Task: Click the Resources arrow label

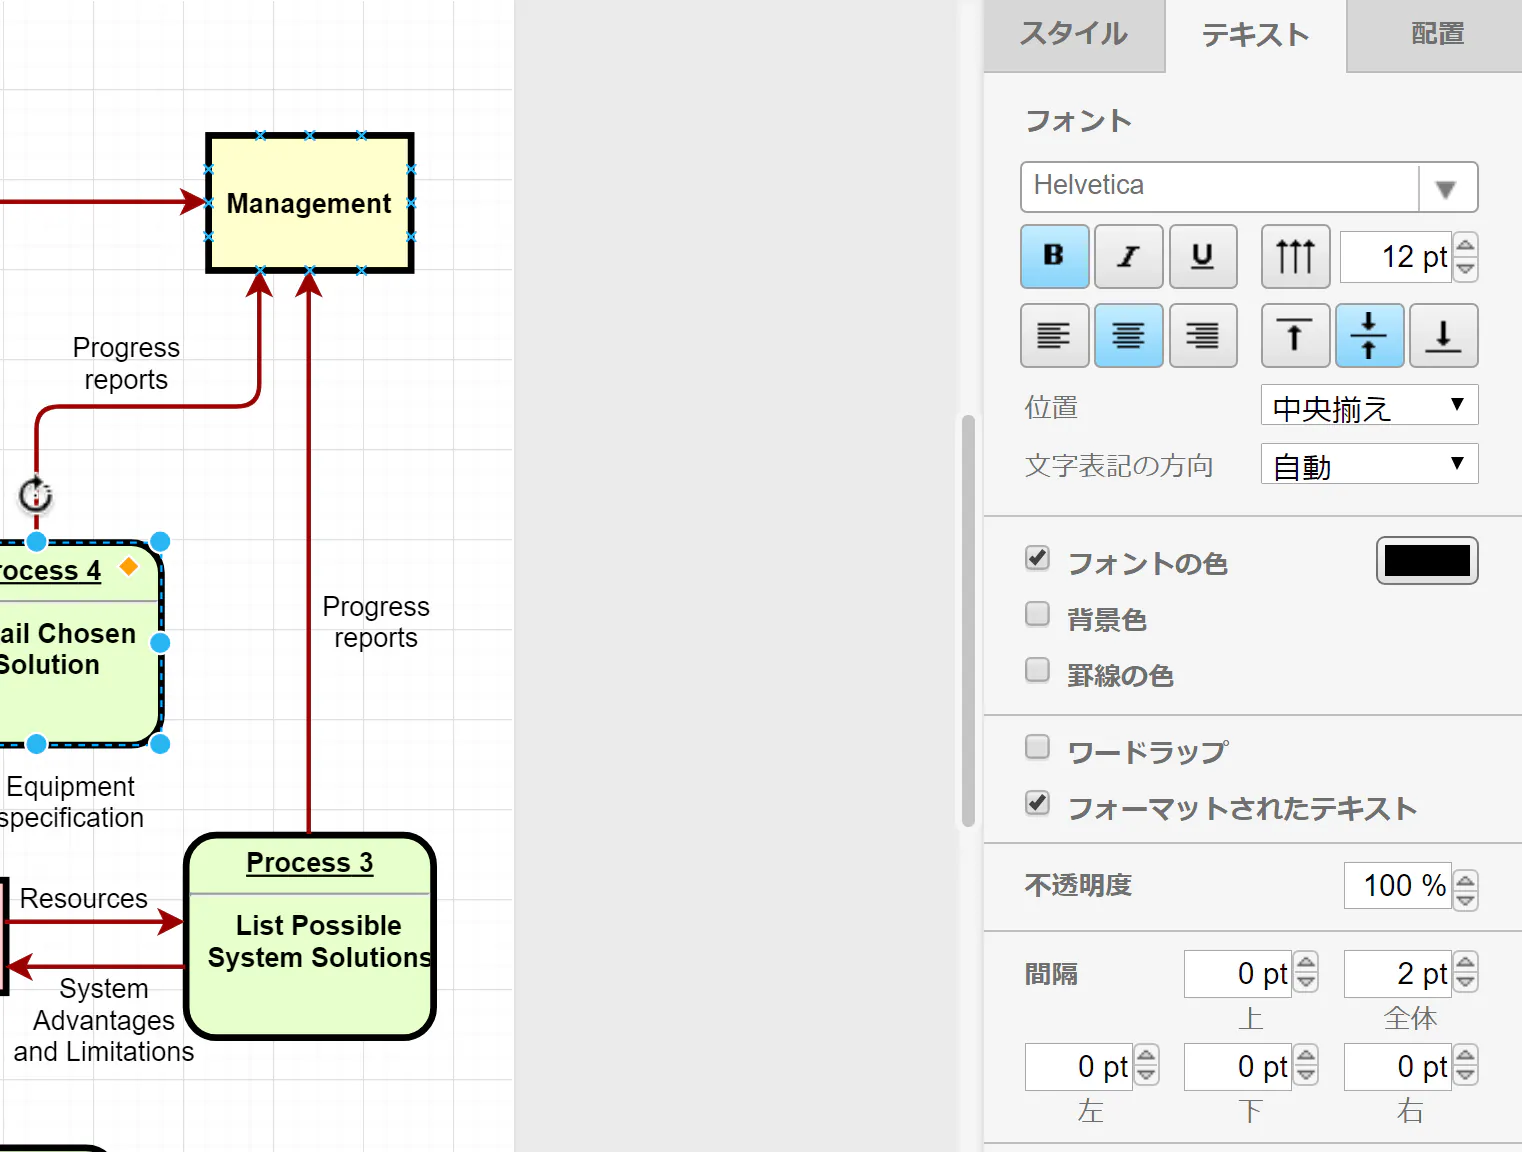Action: pyautogui.click(x=84, y=899)
